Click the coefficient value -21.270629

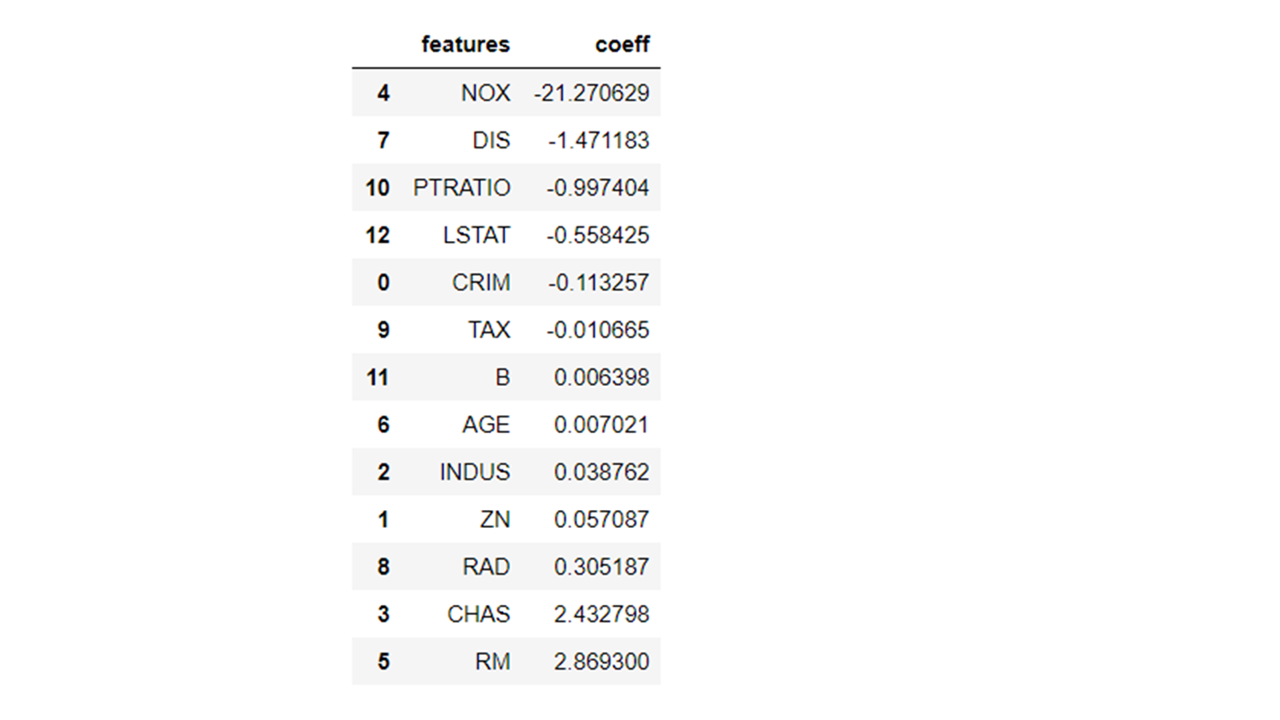[x=592, y=93]
